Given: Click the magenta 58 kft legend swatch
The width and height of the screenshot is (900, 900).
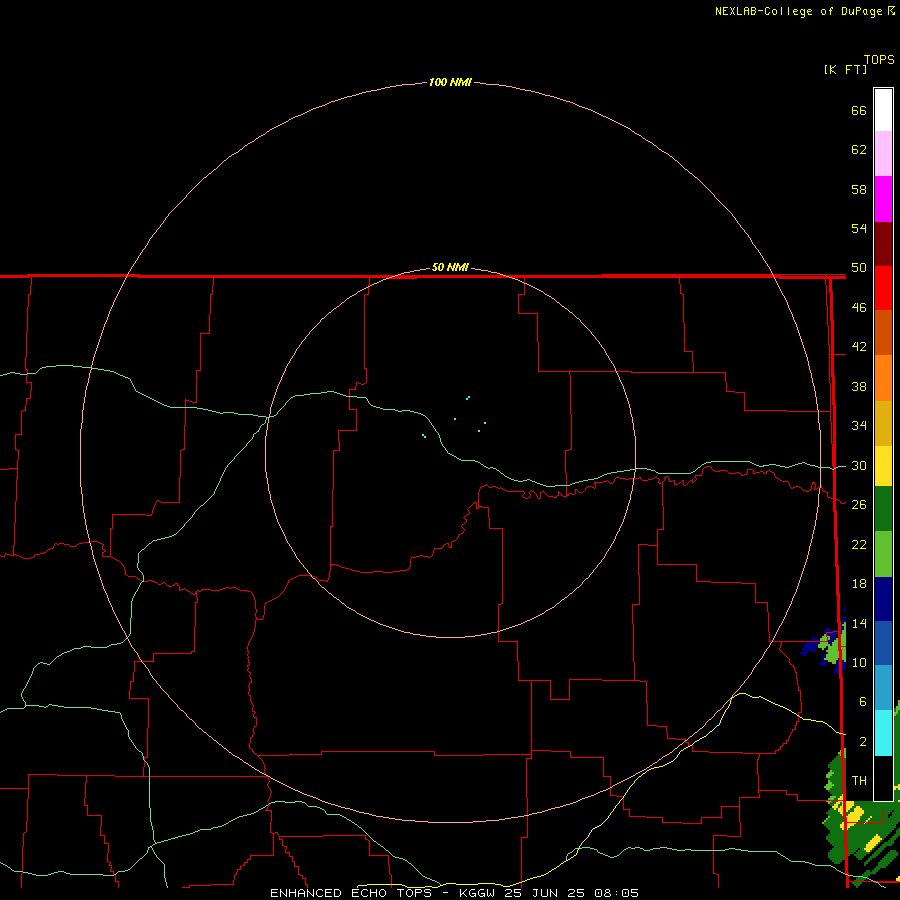Looking at the screenshot, I should pos(883,199).
